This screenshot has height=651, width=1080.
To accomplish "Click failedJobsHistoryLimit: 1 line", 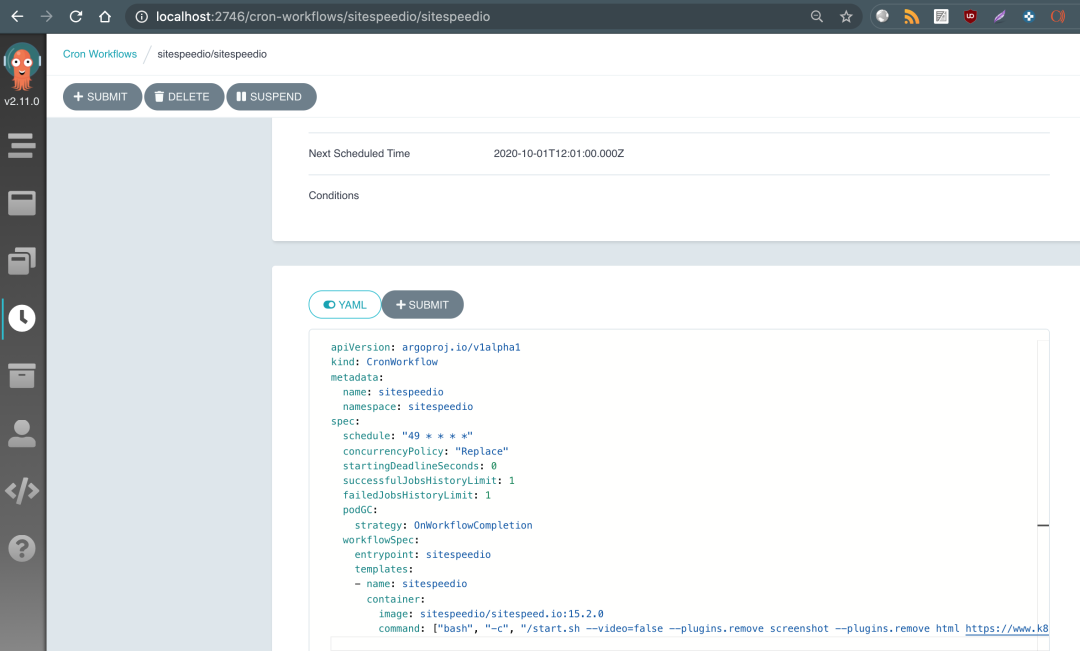I will click(417, 495).
